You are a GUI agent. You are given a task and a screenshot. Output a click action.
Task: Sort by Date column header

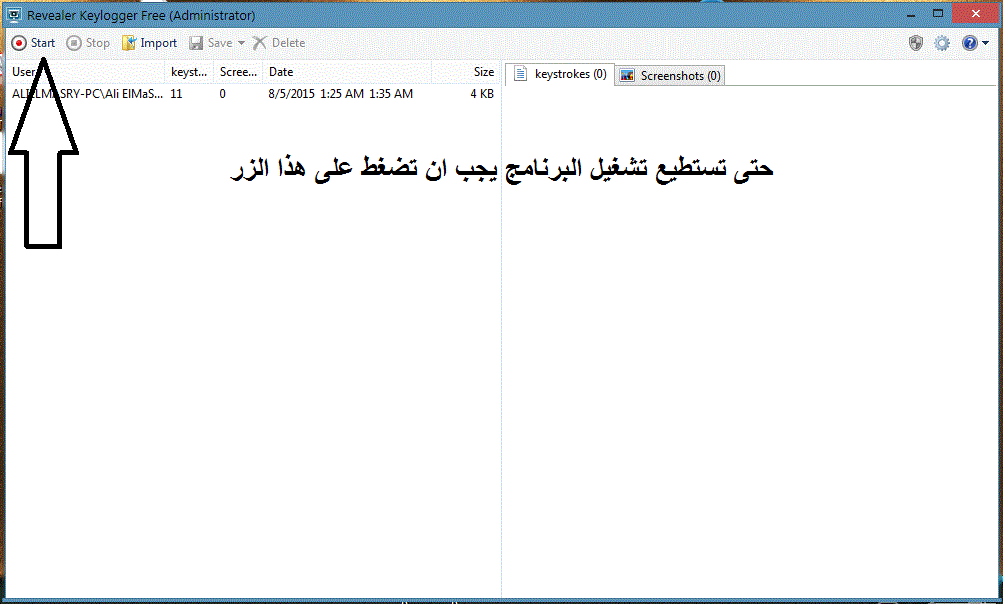[x=347, y=72]
